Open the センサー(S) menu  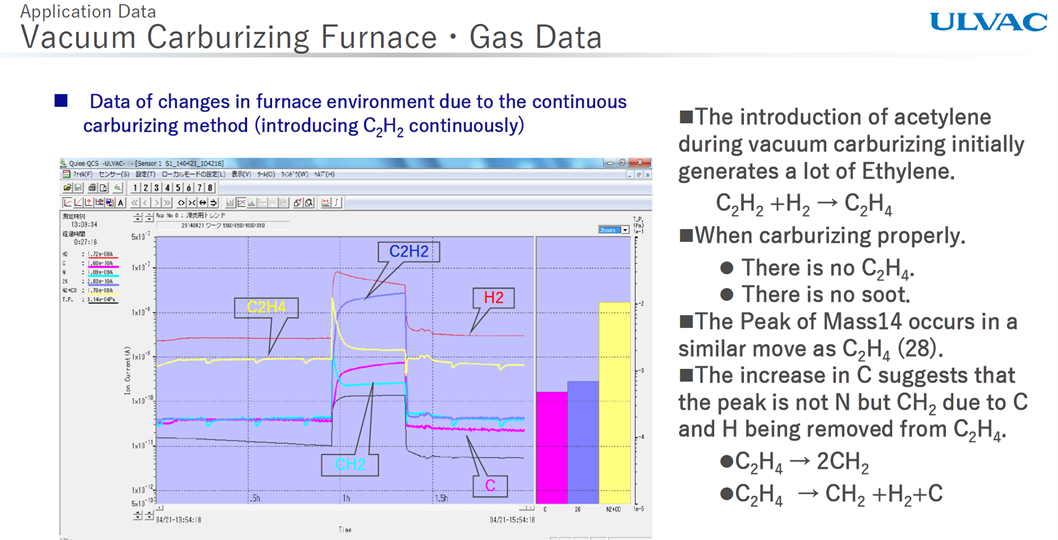[115, 174]
